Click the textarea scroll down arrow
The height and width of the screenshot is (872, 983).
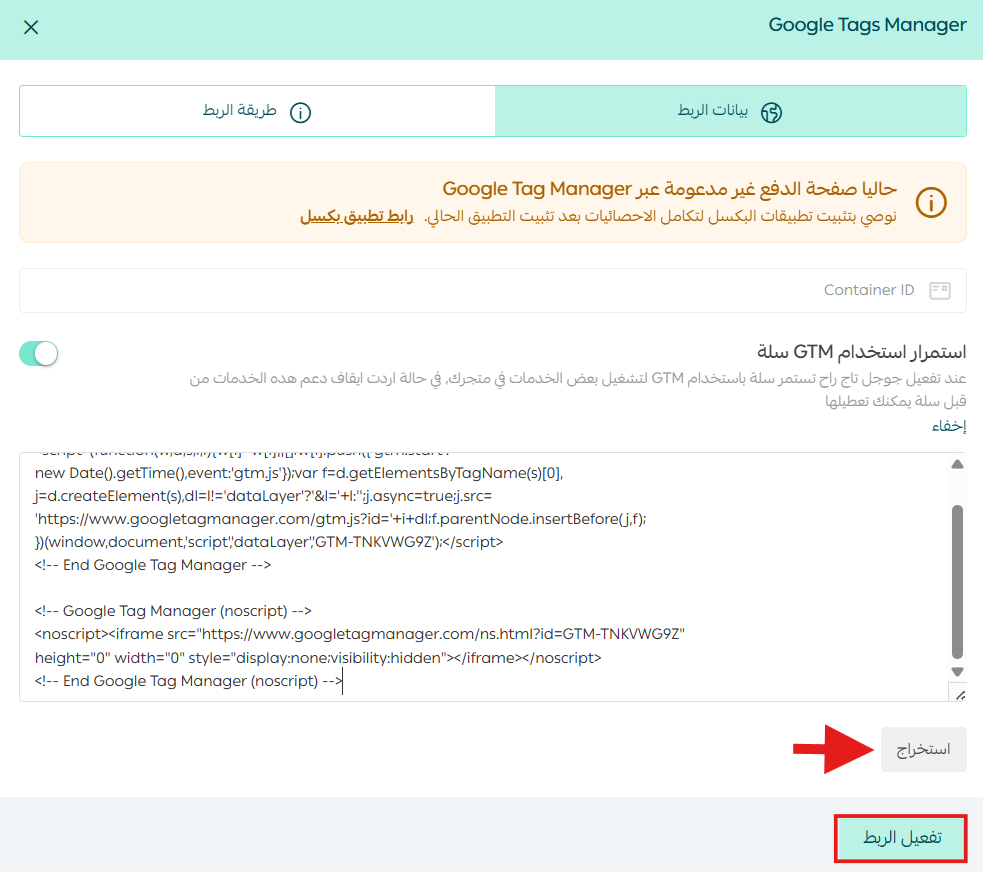[x=957, y=671]
